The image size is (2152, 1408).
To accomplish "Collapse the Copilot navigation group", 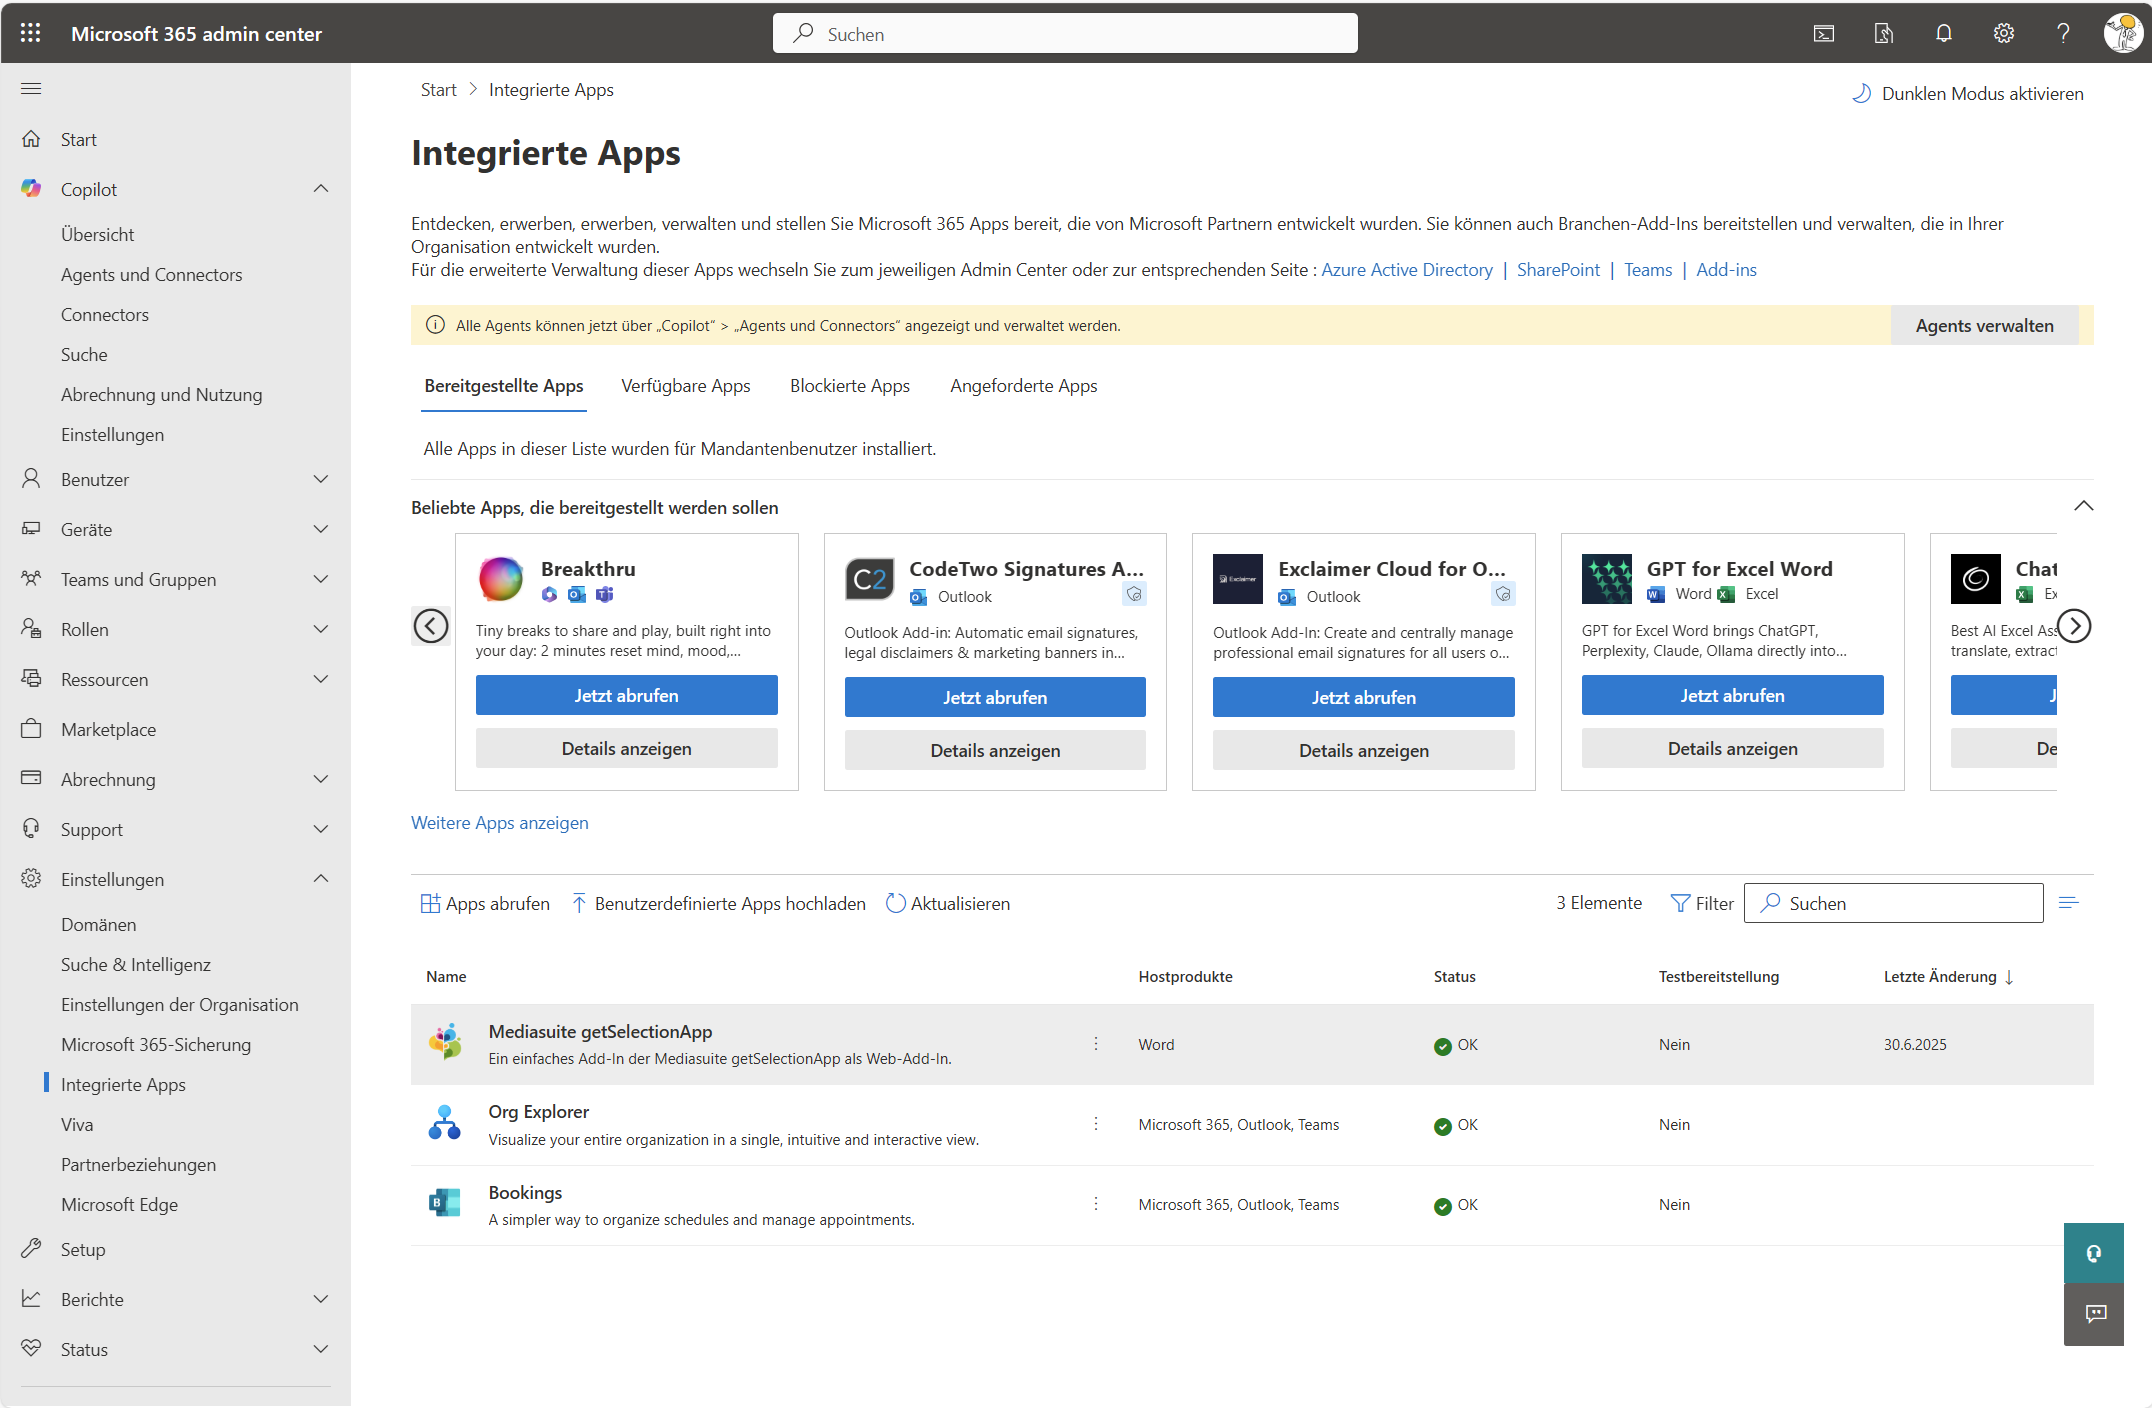I will [x=320, y=189].
